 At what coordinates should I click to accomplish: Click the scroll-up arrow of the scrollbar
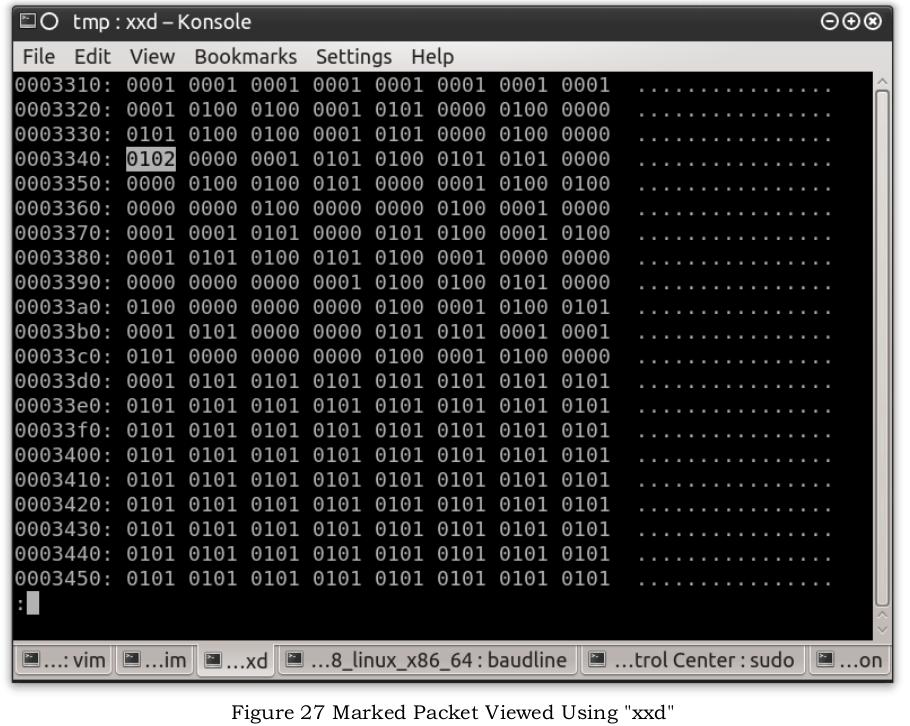882,82
